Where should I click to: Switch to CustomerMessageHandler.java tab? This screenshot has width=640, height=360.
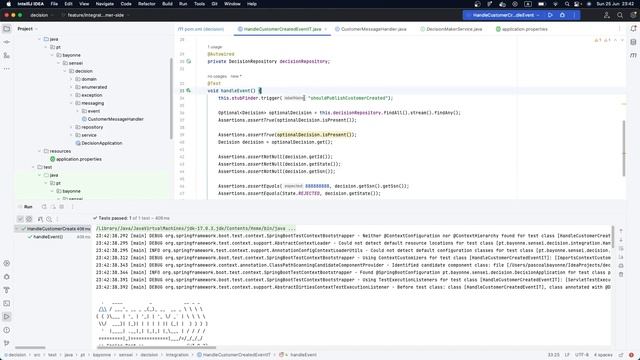tap(371, 29)
